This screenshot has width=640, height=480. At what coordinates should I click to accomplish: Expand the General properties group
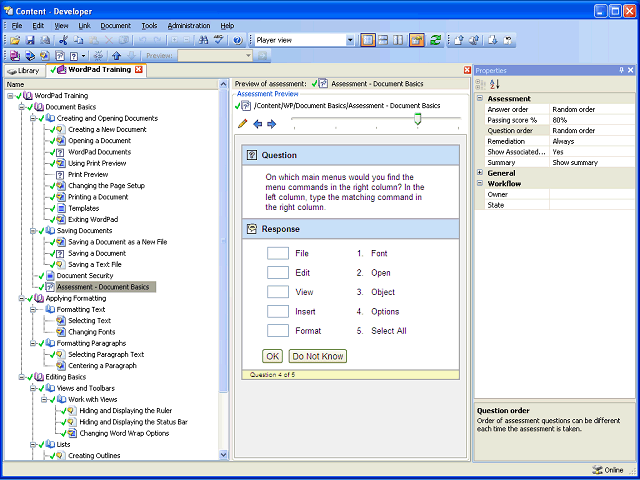tap(480, 173)
